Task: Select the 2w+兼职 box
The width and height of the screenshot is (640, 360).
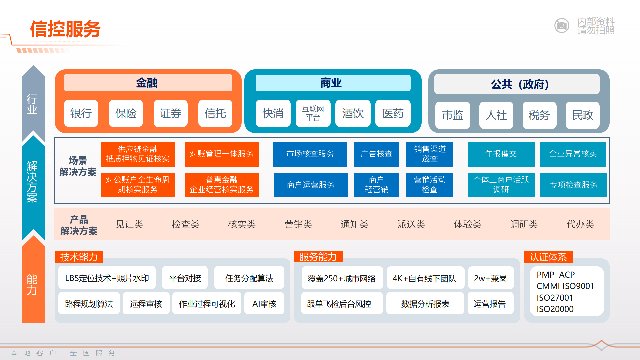Action: (491, 278)
